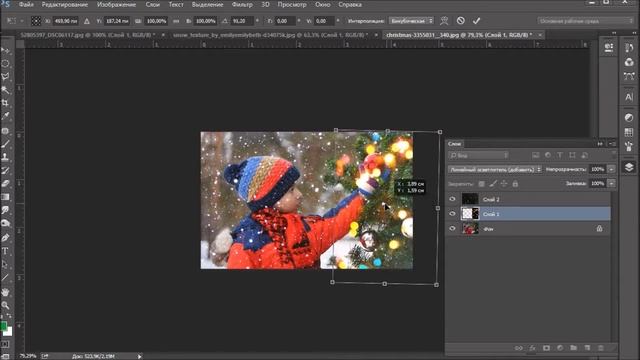Viewport: 640px width, 360px height.
Task: Open the interpolation Бикубическая dropdown
Action: [411, 21]
